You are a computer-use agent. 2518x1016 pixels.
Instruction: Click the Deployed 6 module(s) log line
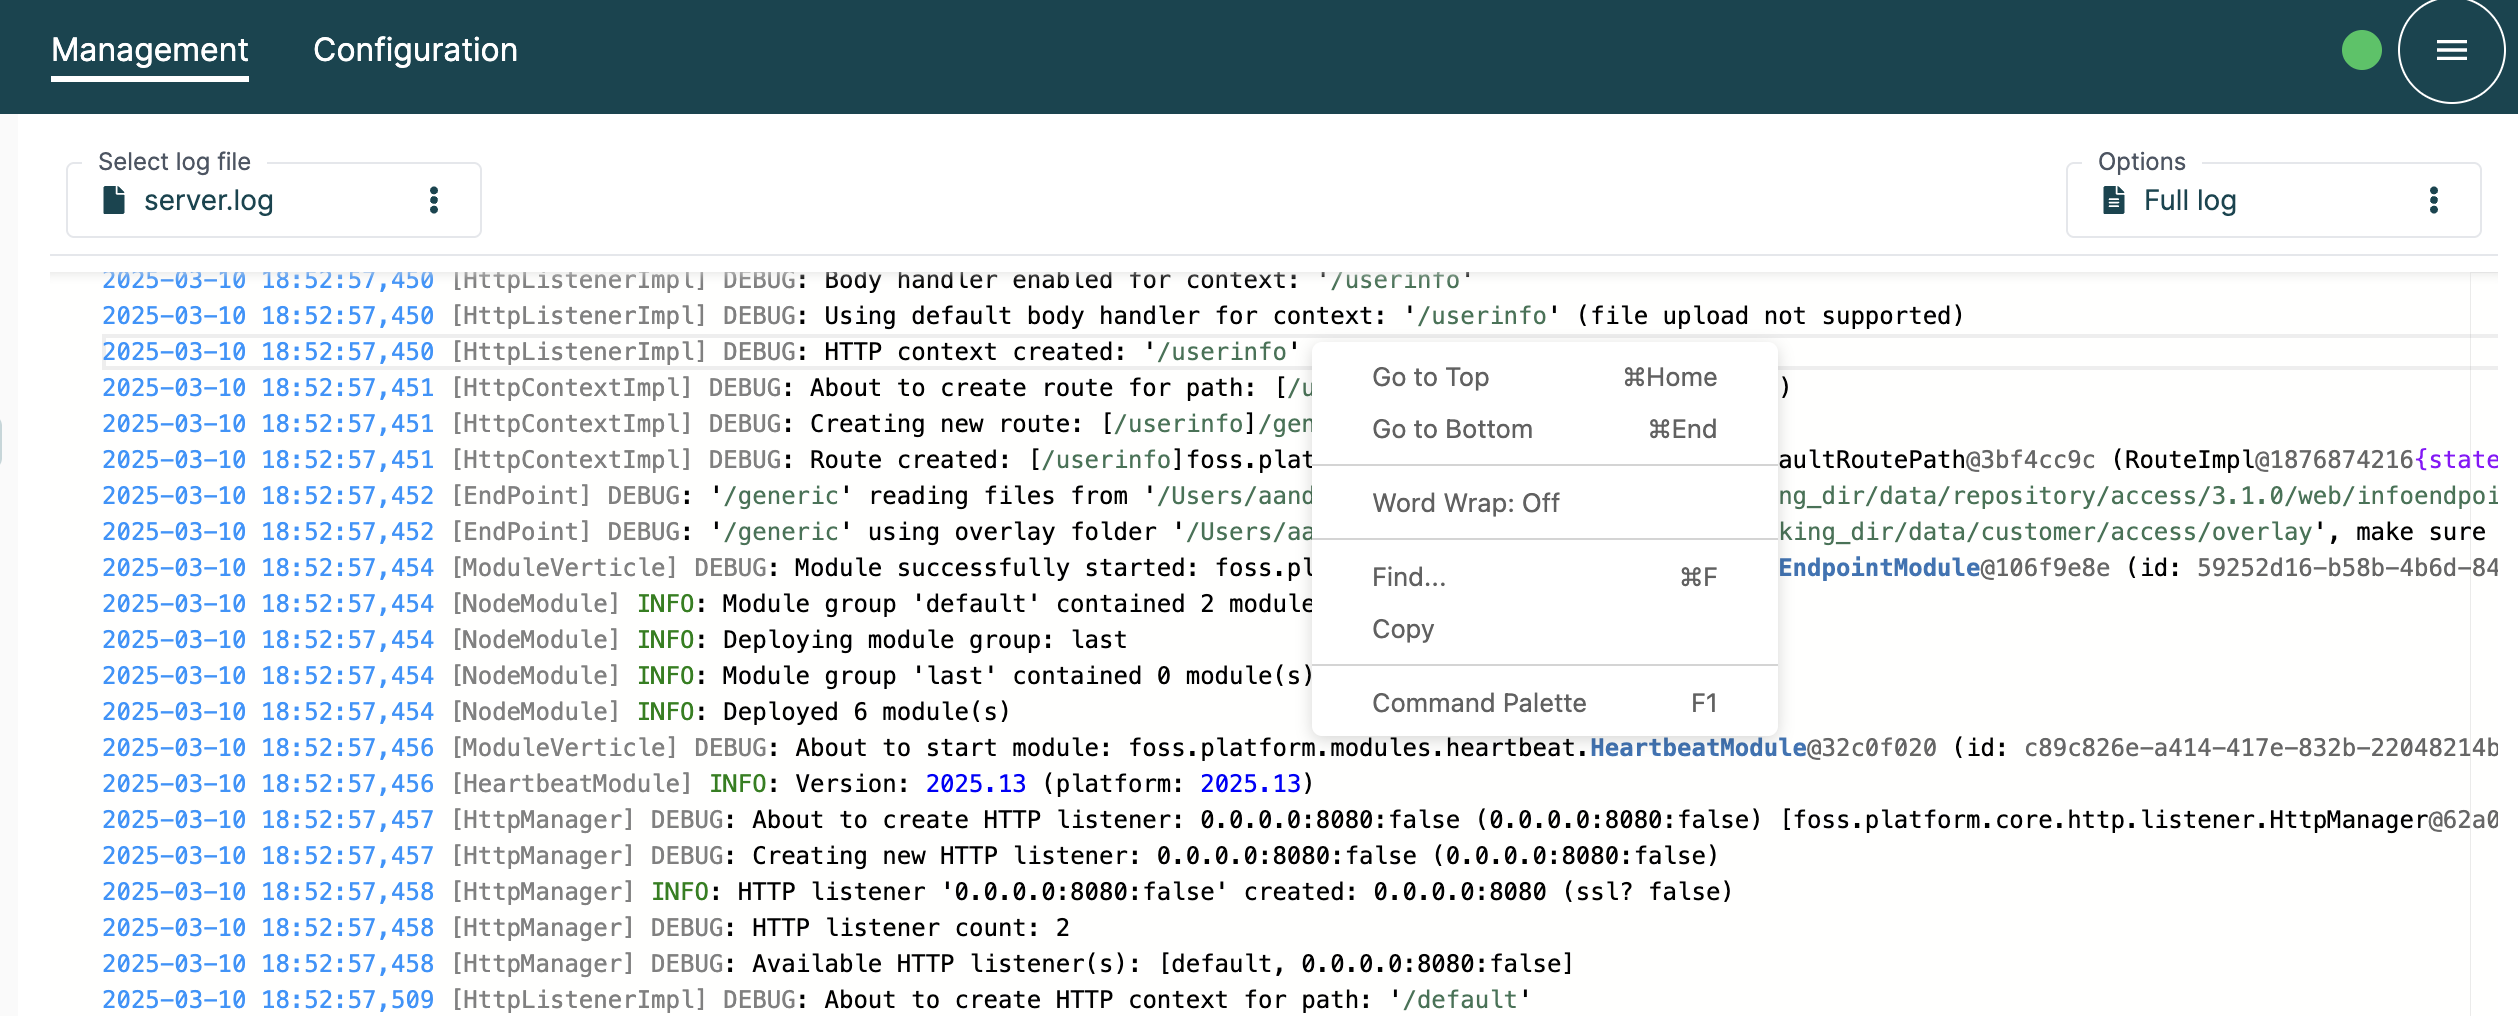point(865,712)
